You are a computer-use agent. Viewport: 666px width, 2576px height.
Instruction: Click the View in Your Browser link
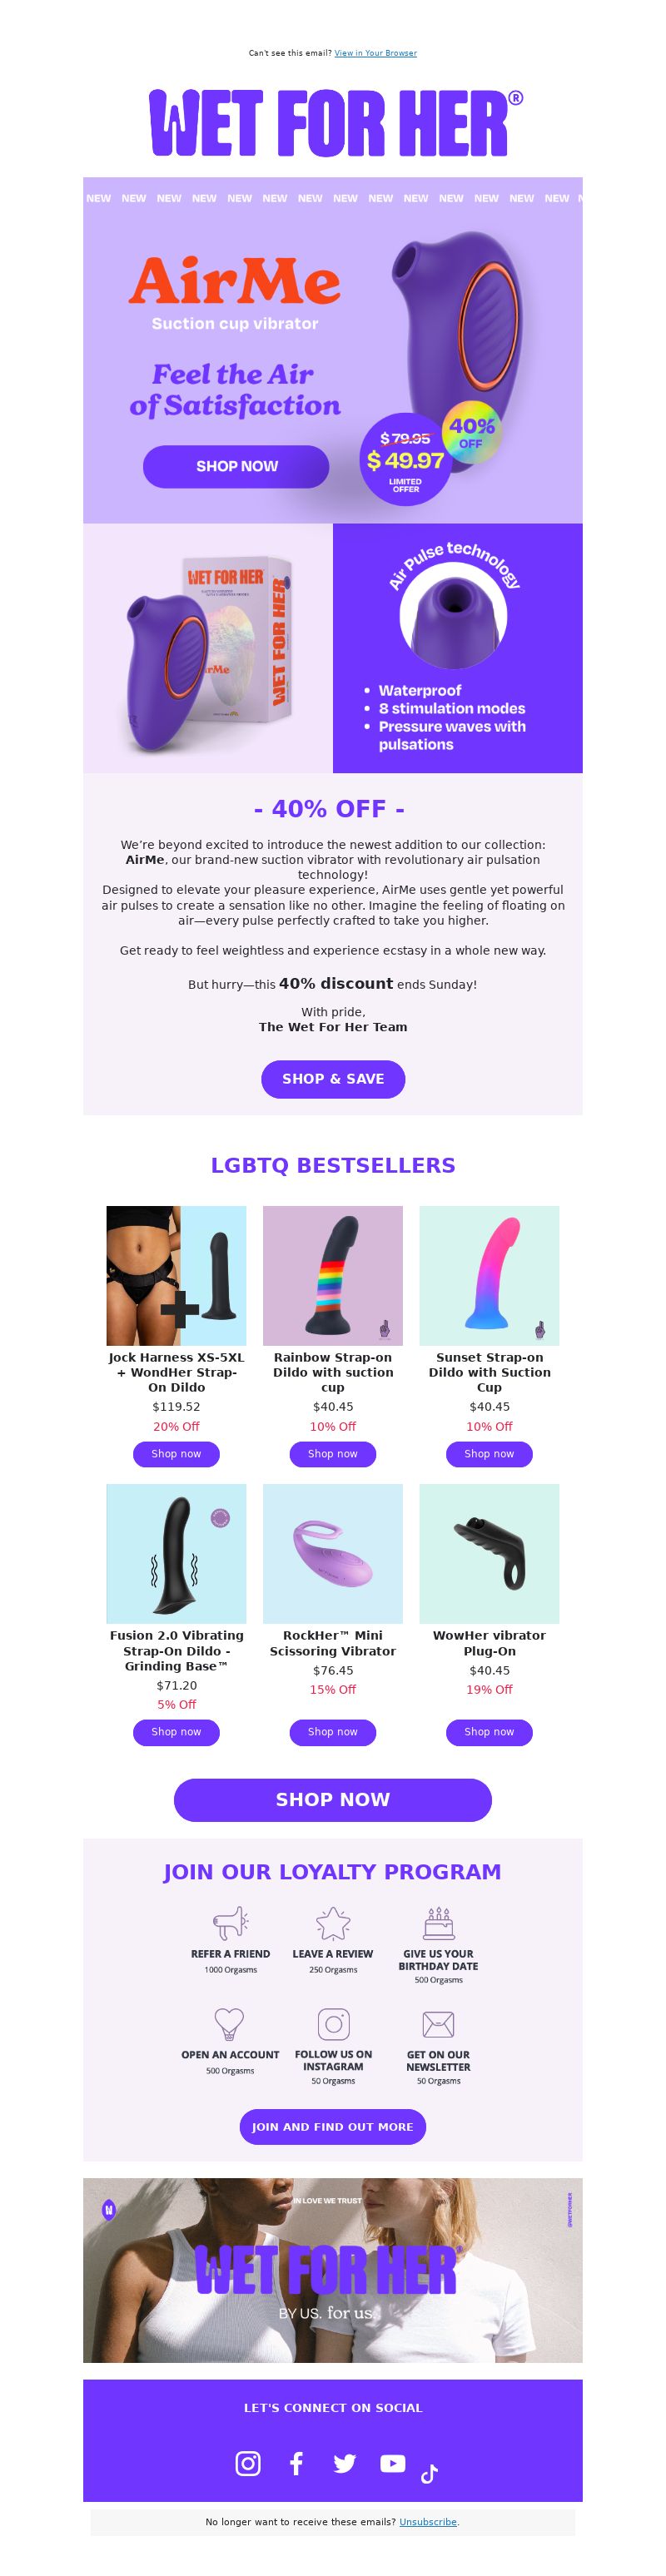(x=375, y=53)
